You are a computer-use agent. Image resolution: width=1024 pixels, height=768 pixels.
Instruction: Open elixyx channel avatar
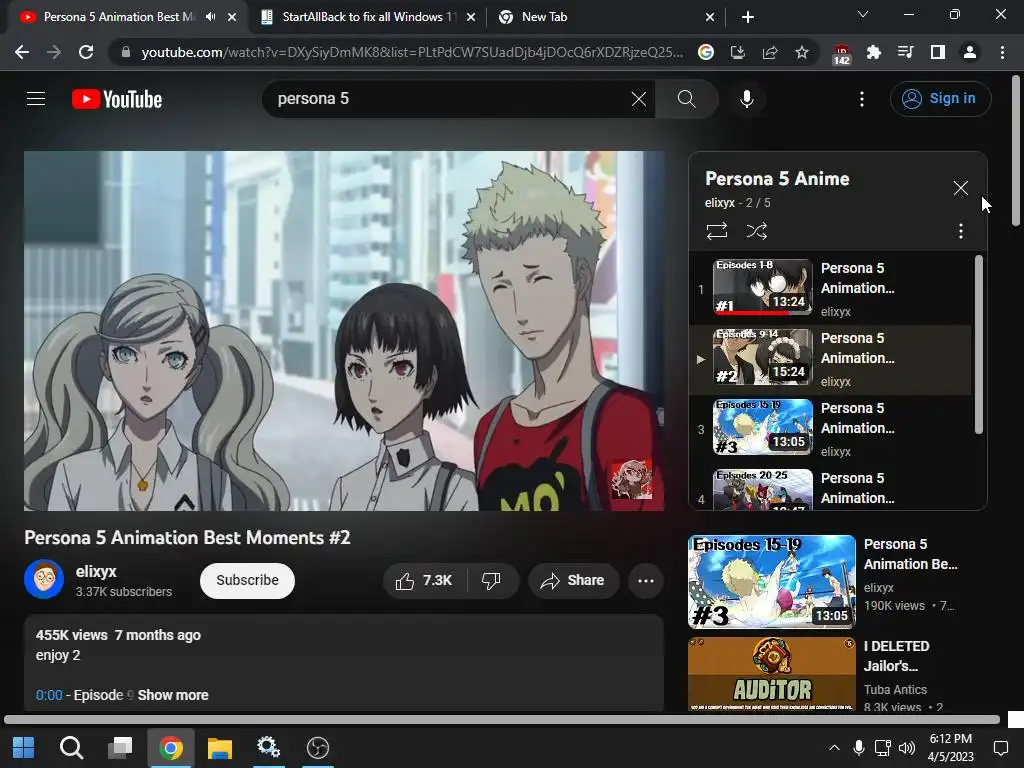[44, 579]
